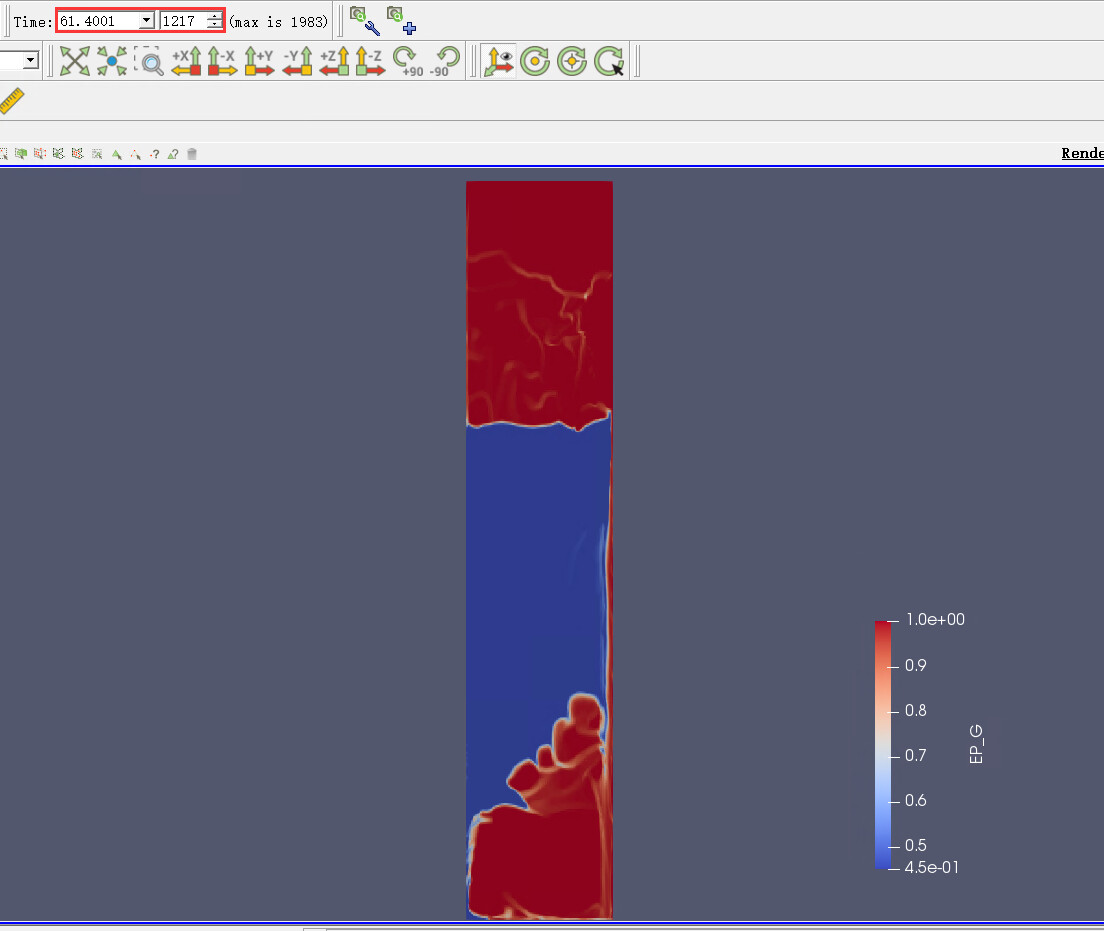Screen dimensions: 1104x931
Task: Clear selection with the trash icon
Action: (x=192, y=154)
